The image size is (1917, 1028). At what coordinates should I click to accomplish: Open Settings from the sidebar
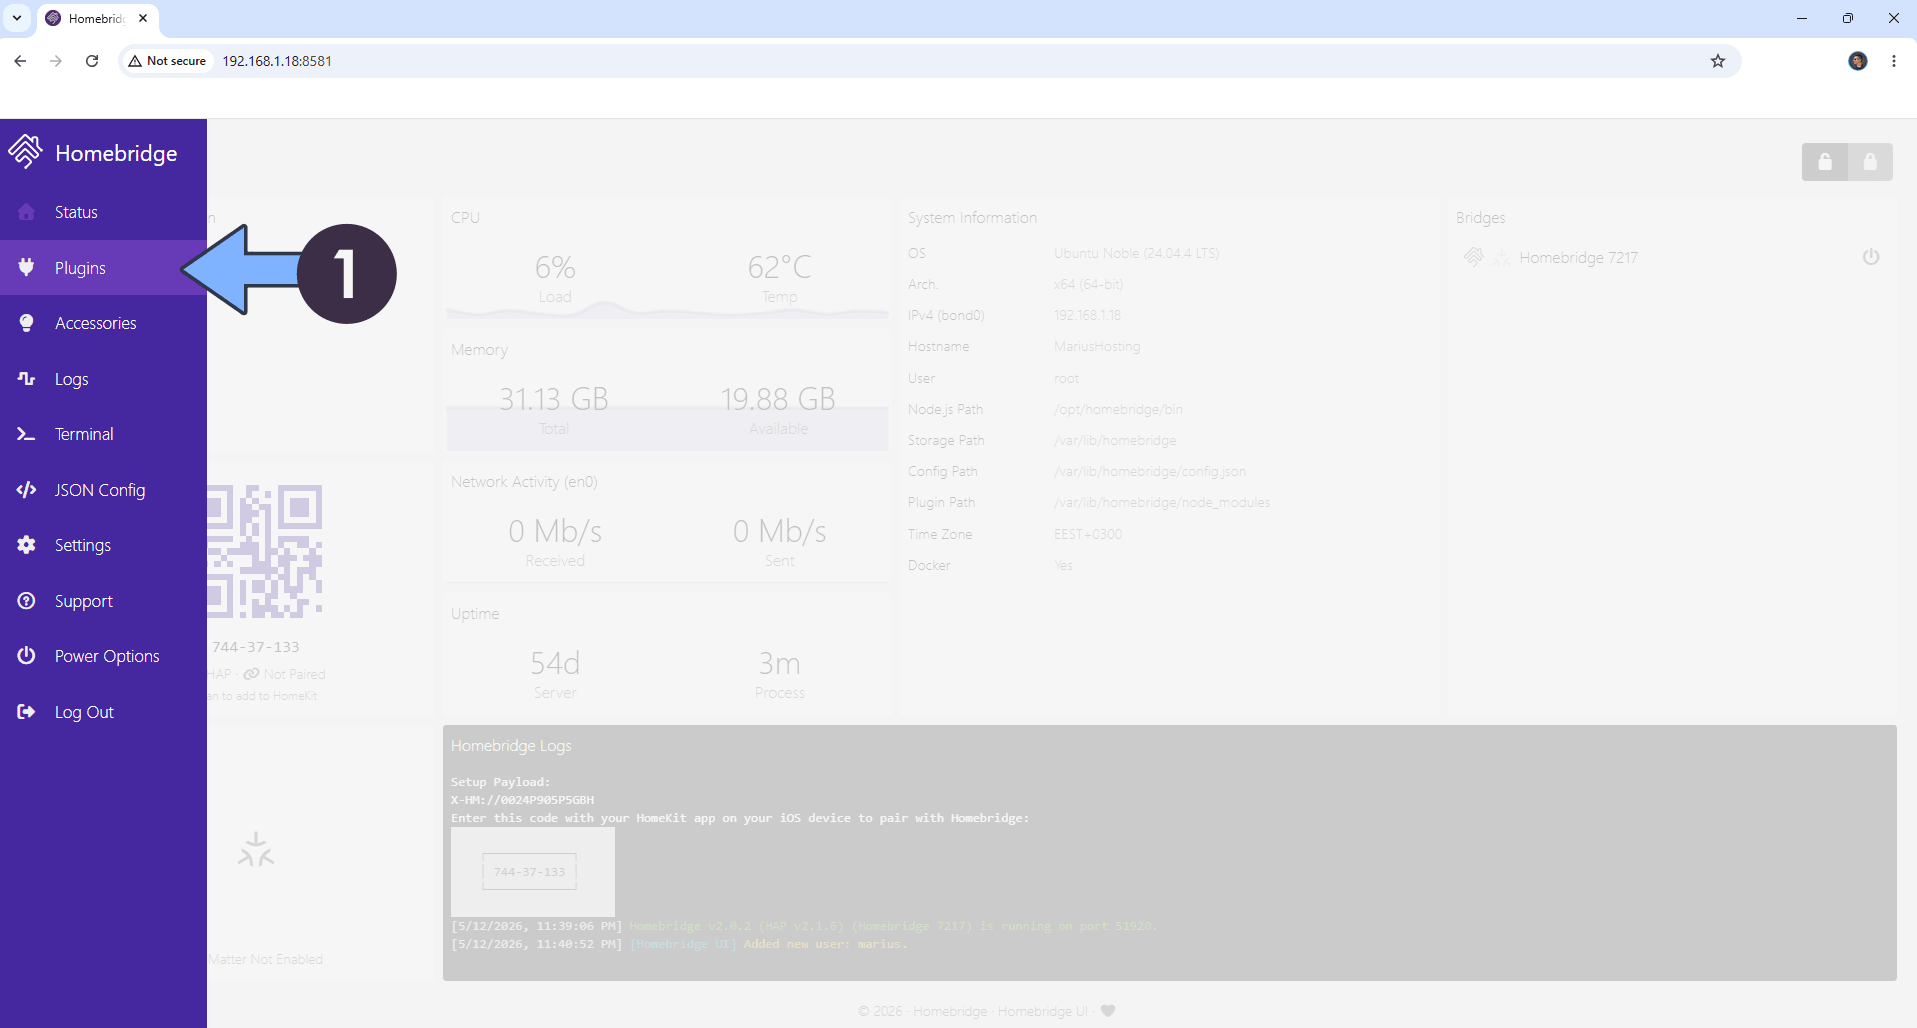(103, 545)
